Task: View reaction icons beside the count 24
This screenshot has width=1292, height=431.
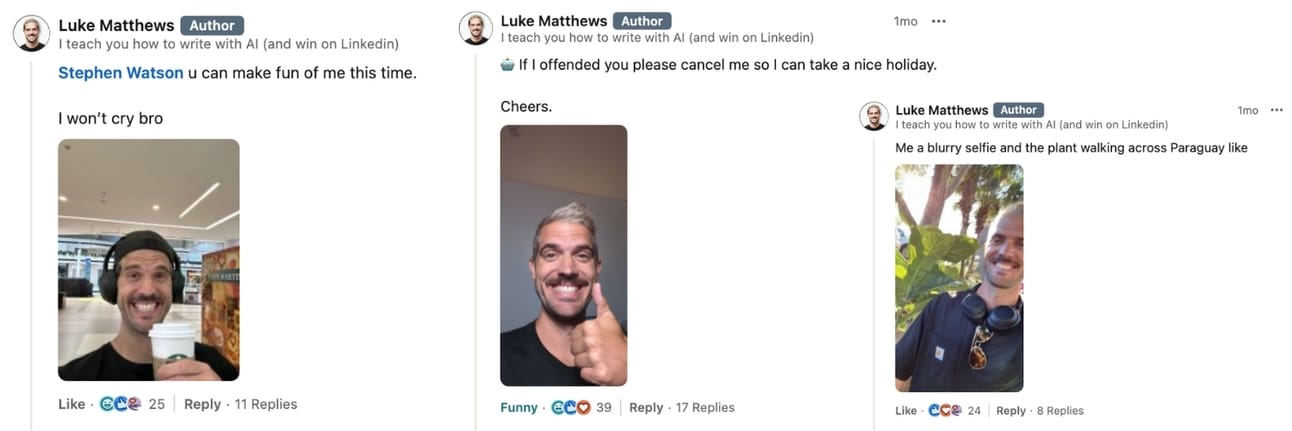Action: tap(945, 410)
